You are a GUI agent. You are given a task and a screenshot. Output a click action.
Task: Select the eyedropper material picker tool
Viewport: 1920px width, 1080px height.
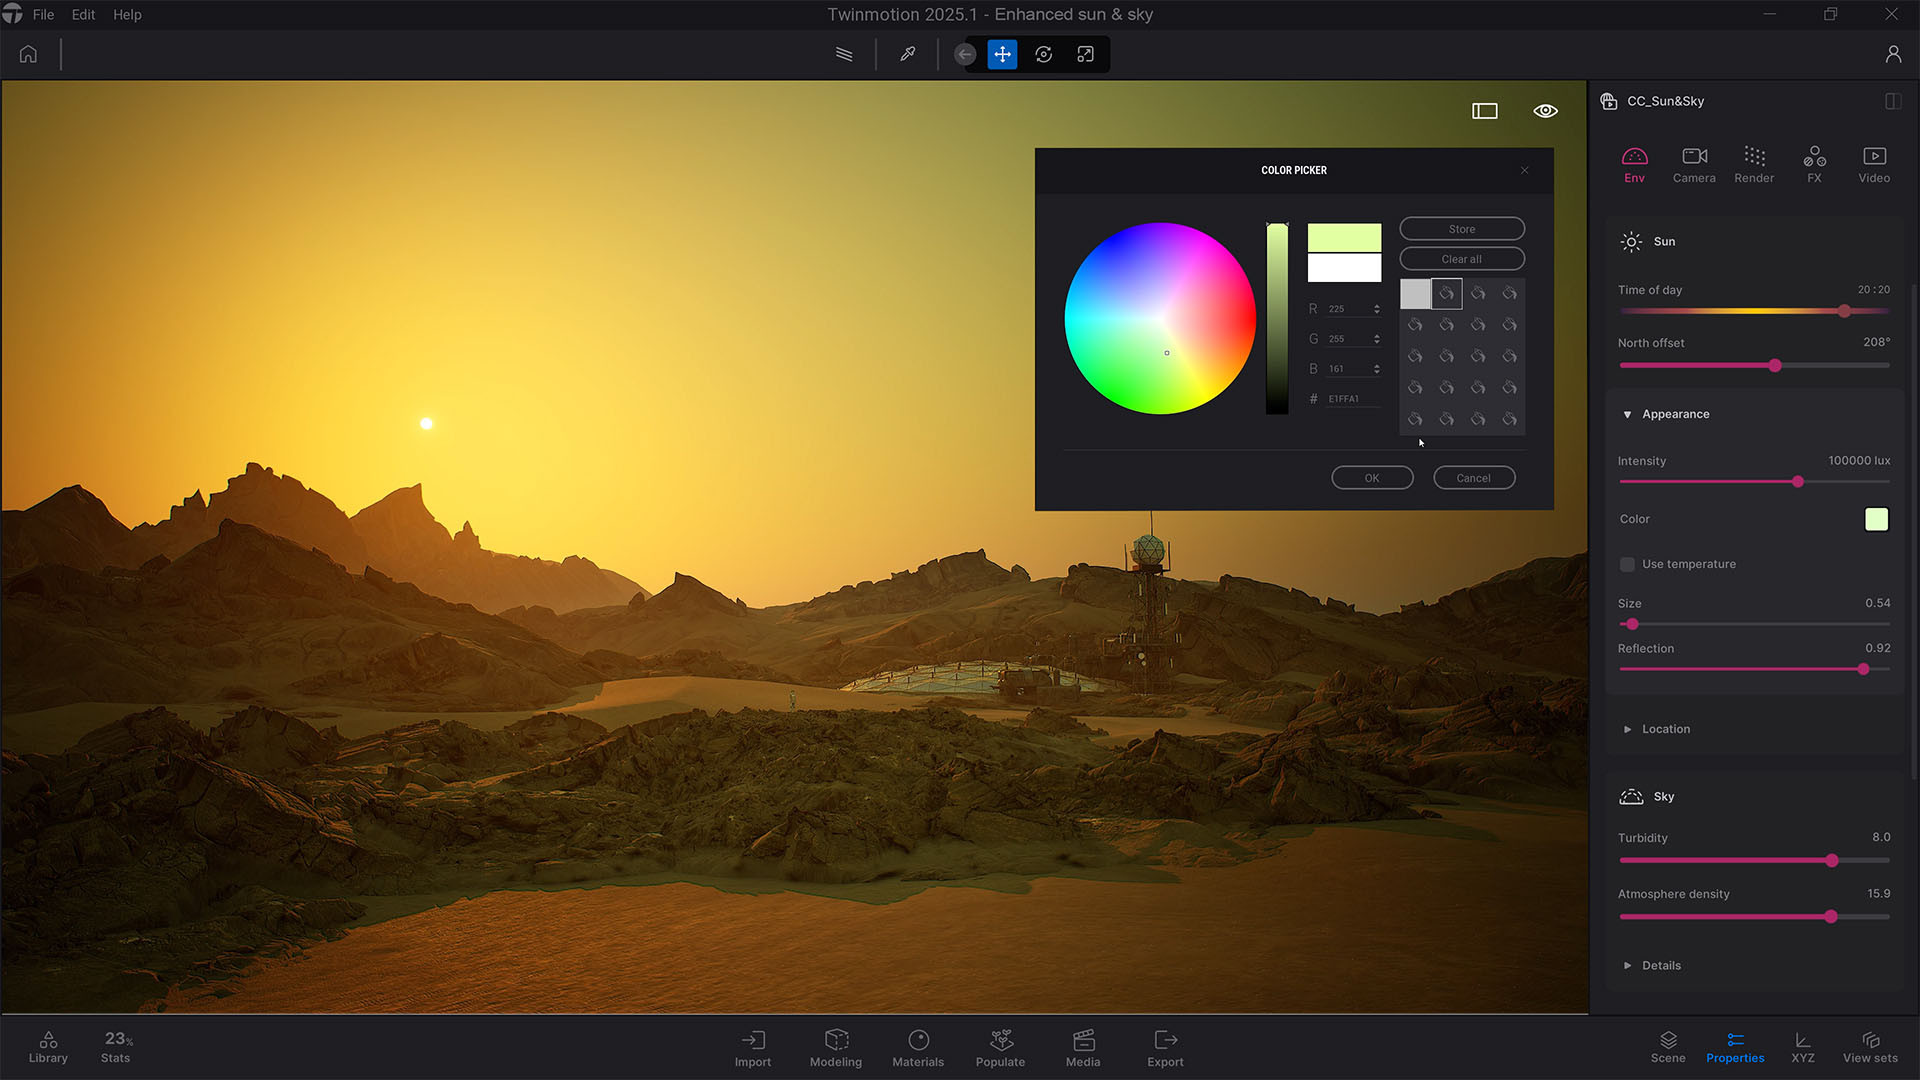[x=907, y=54]
